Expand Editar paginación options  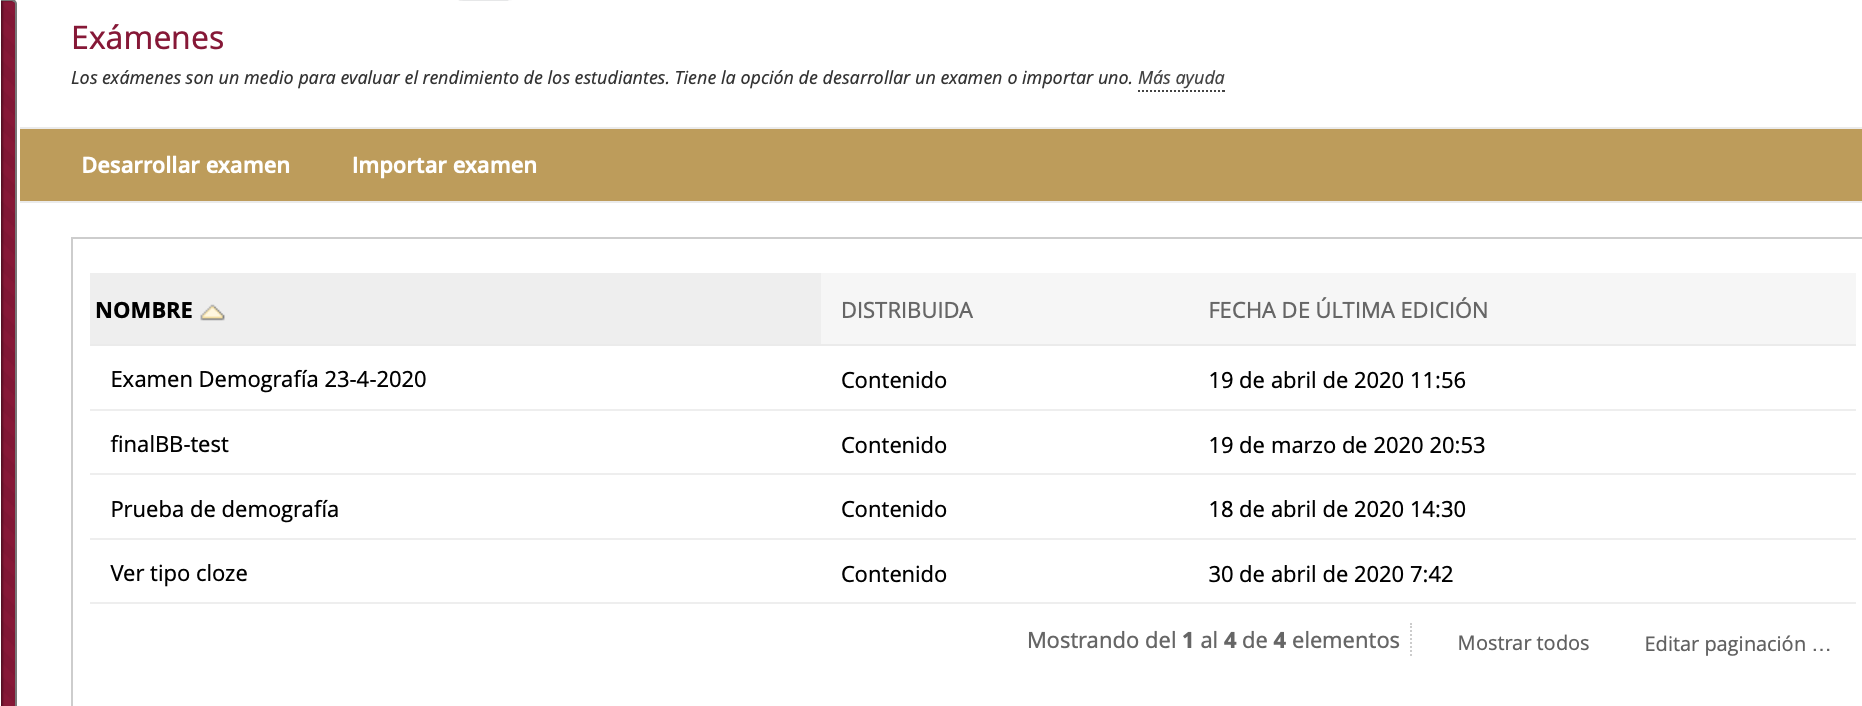tap(1736, 644)
